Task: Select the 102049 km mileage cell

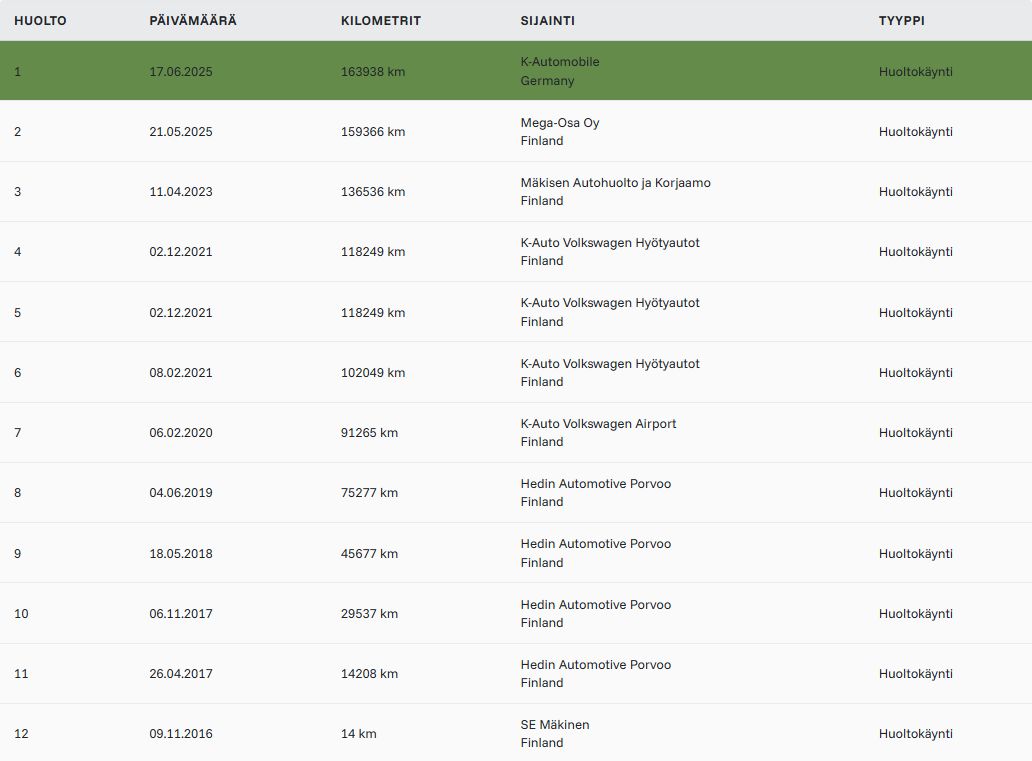Action: pyautogui.click(x=373, y=373)
